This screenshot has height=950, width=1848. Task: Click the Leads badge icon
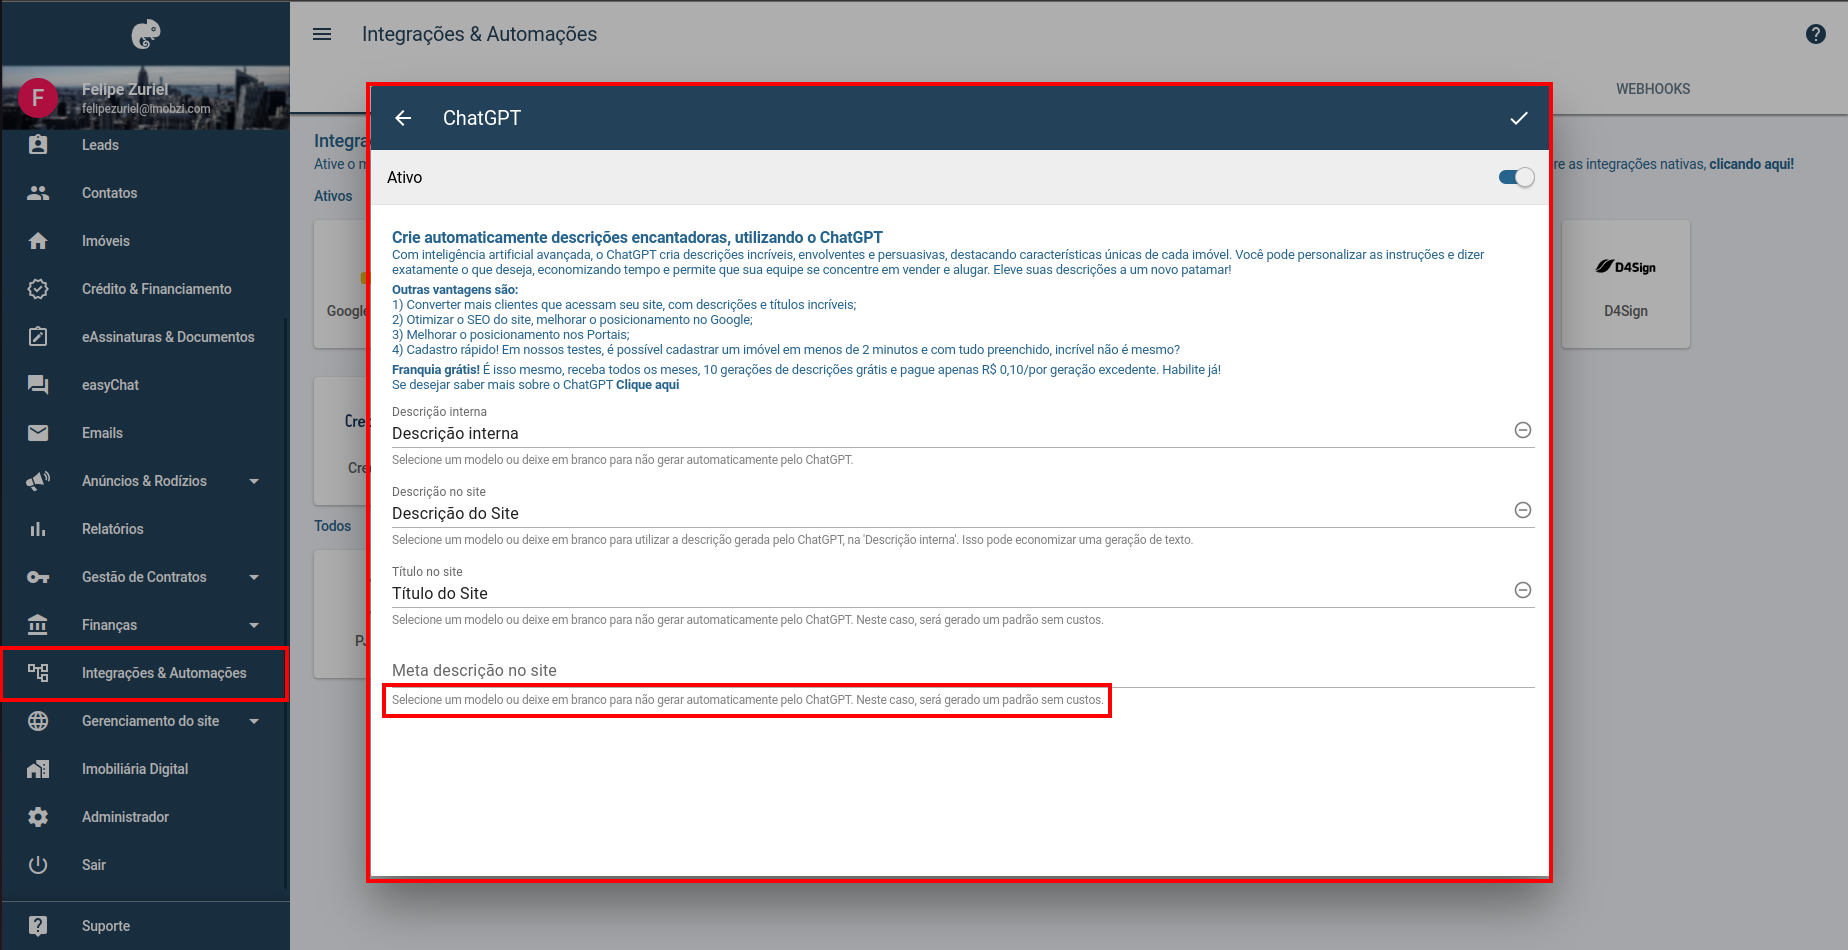point(38,145)
